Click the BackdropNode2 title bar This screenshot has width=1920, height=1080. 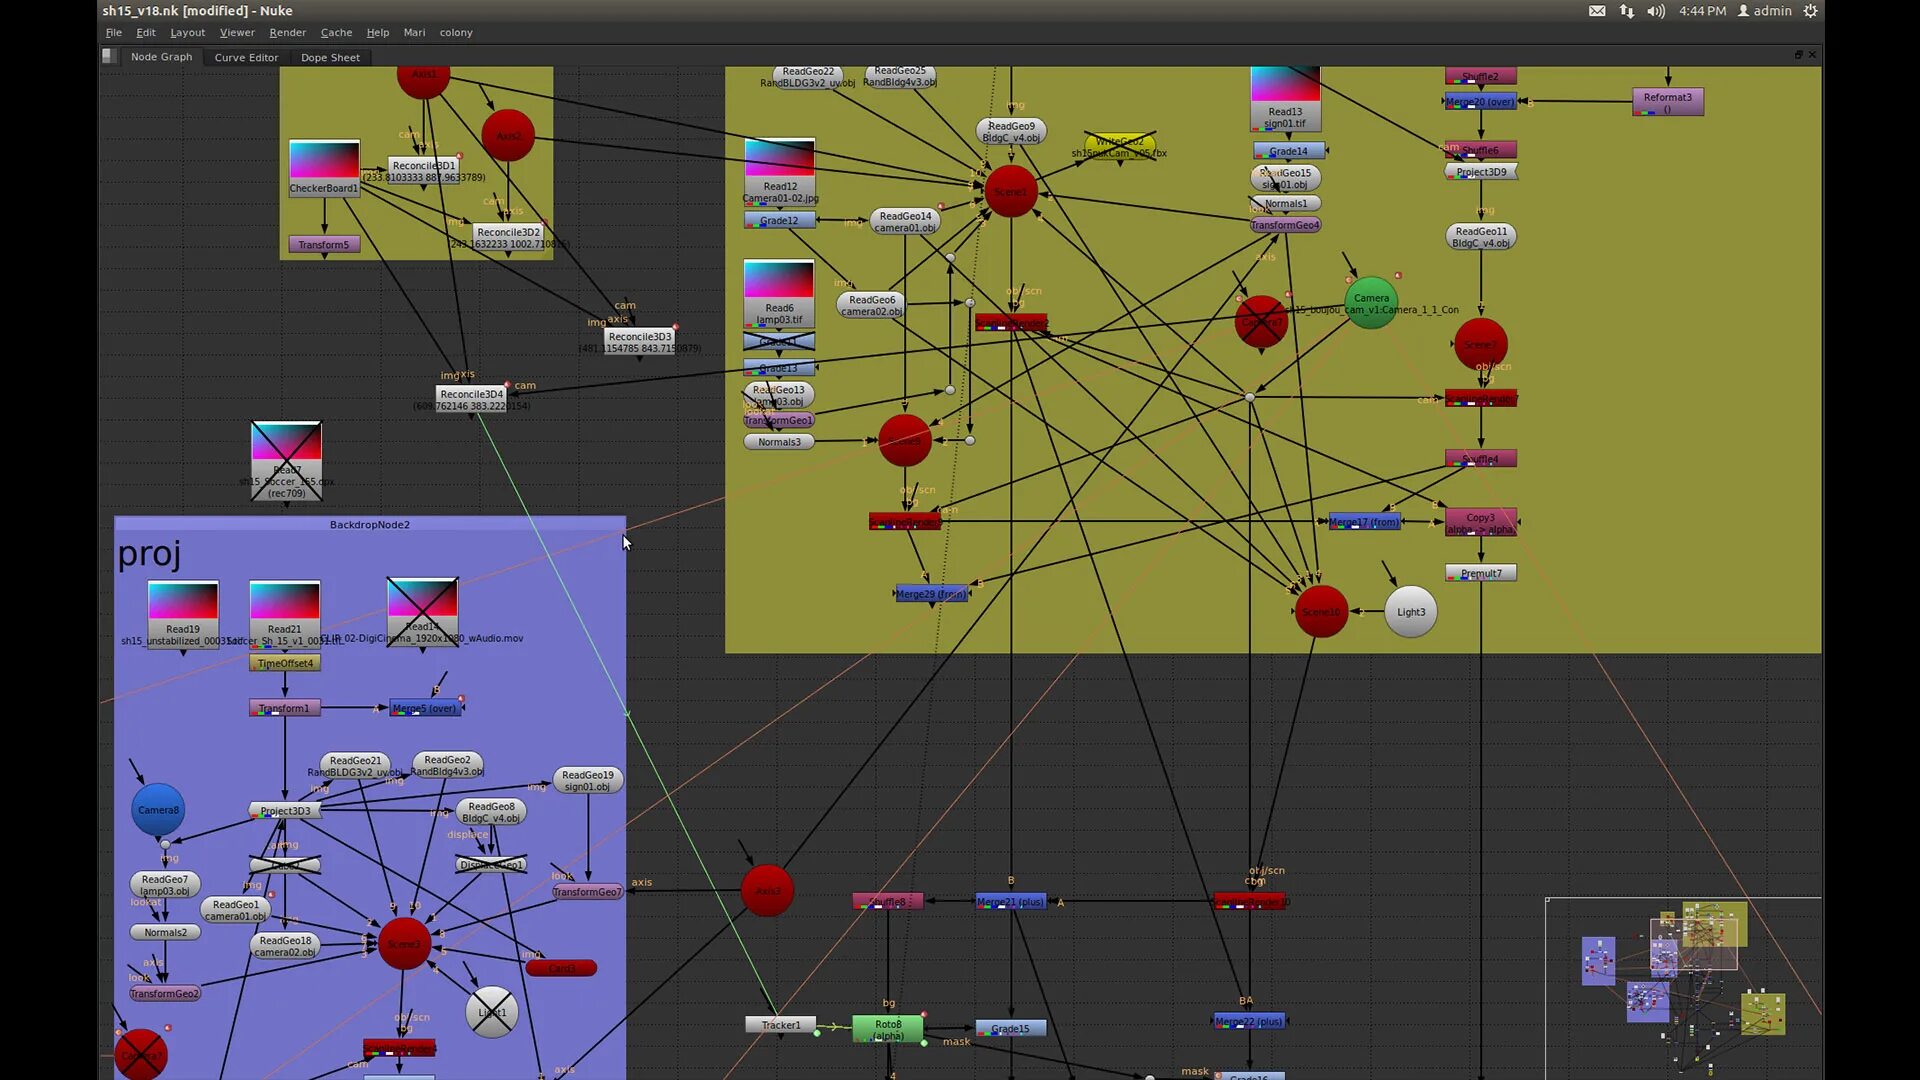pyautogui.click(x=370, y=524)
